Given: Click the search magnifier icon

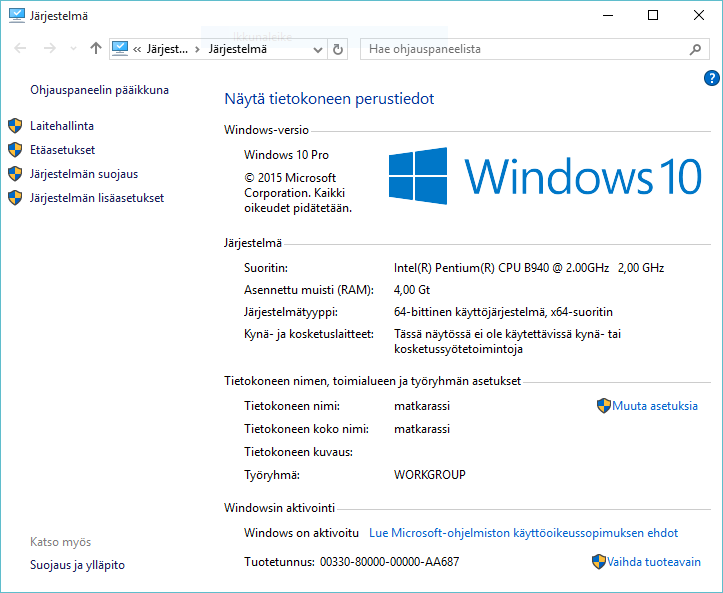Looking at the screenshot, I should tap(695, 49).
